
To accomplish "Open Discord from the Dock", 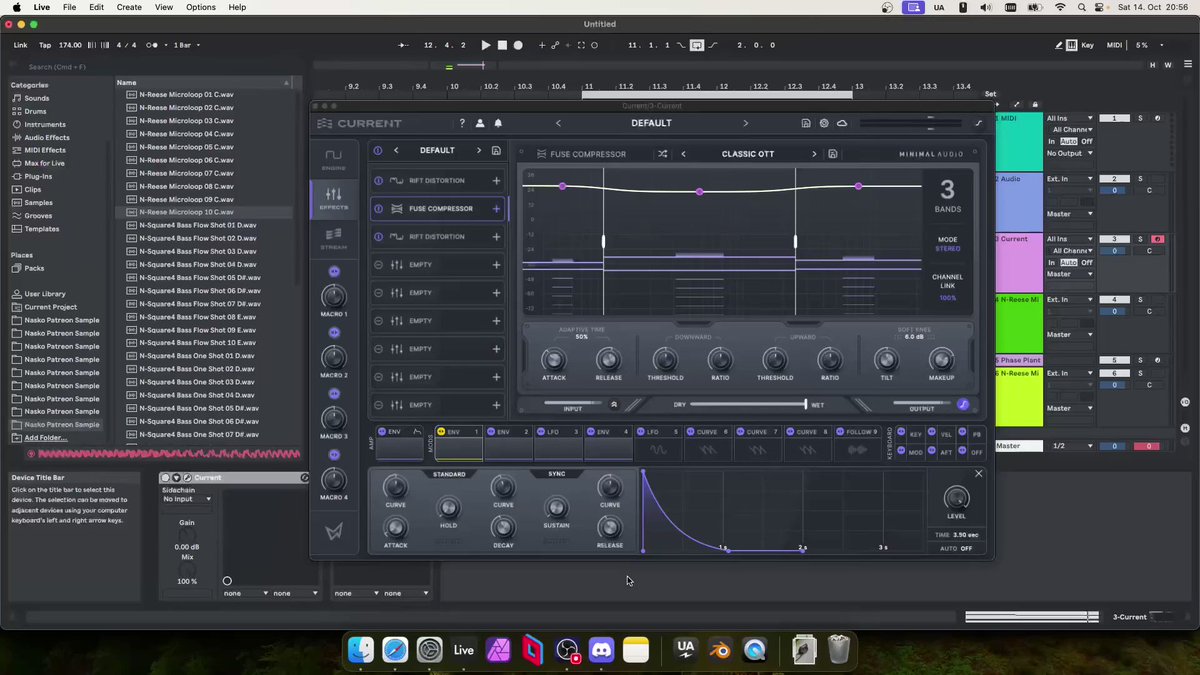I will point(601,650).
